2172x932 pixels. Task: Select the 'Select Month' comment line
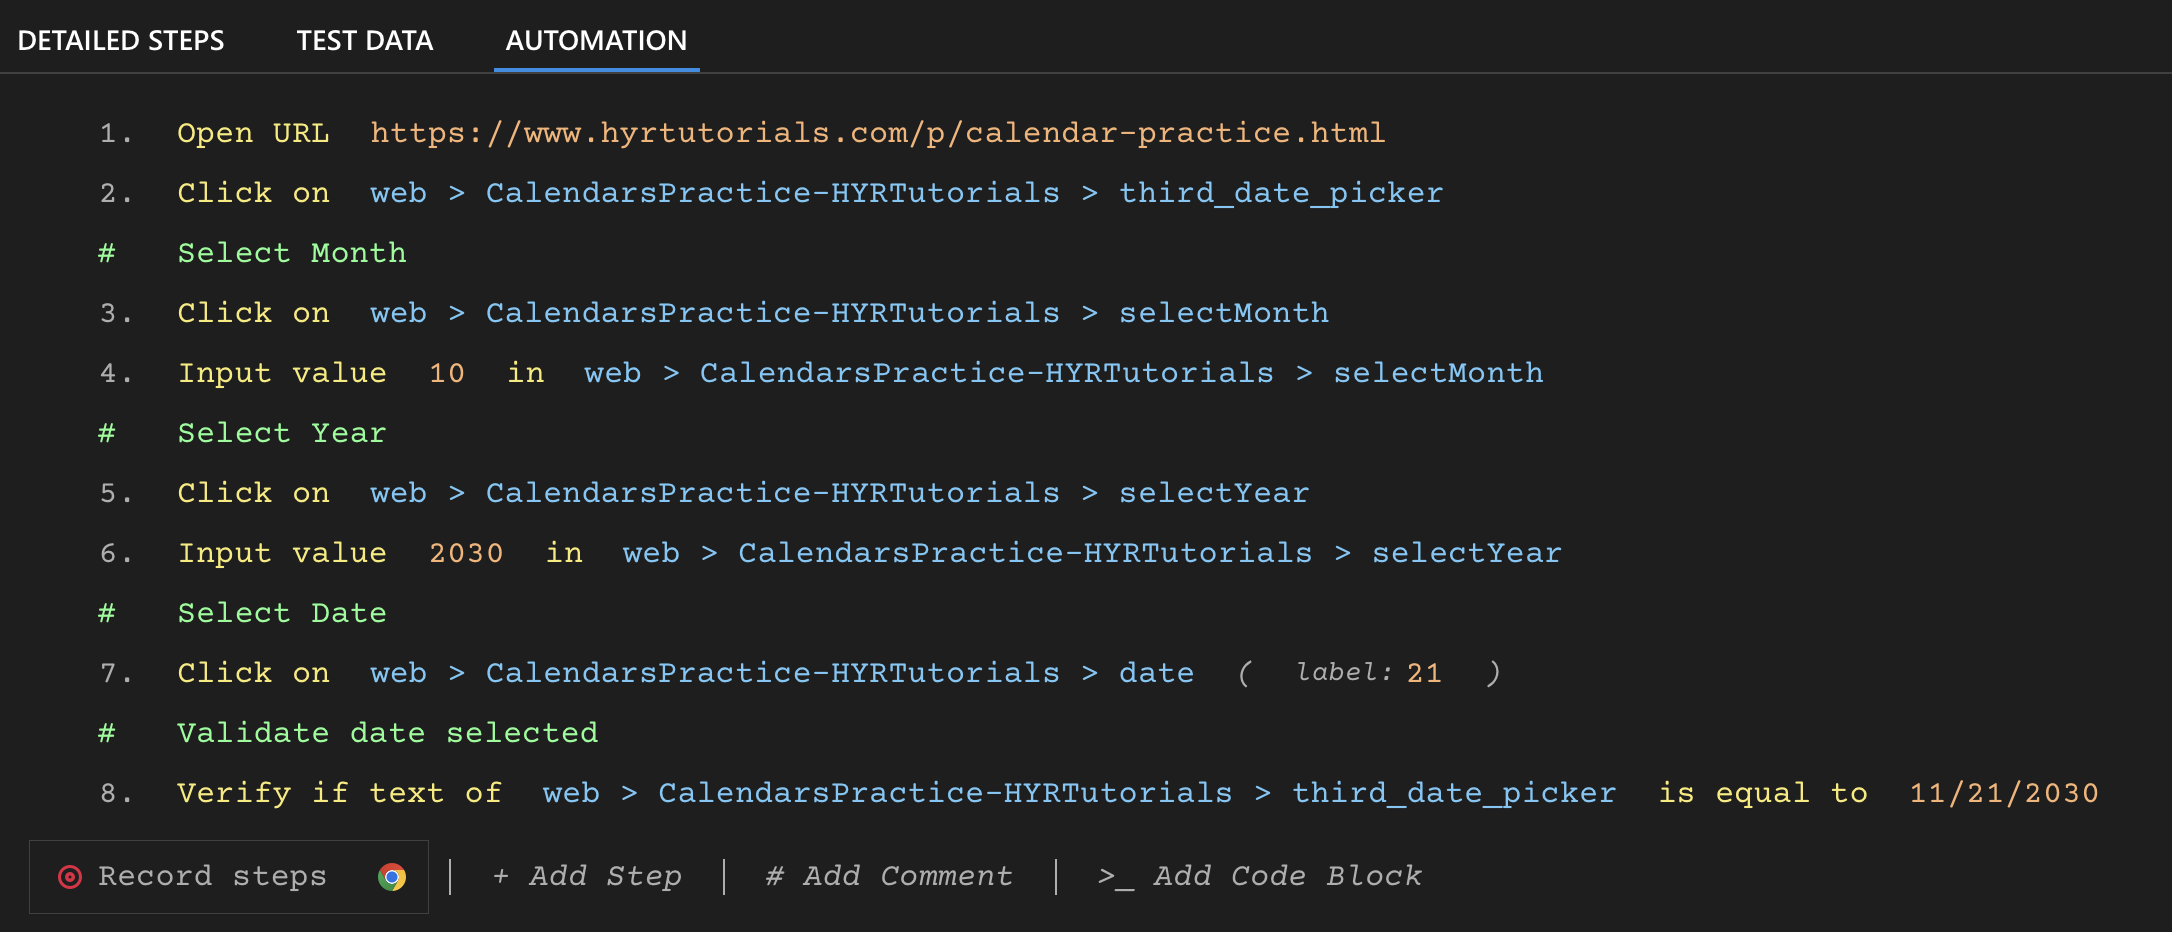292,253
